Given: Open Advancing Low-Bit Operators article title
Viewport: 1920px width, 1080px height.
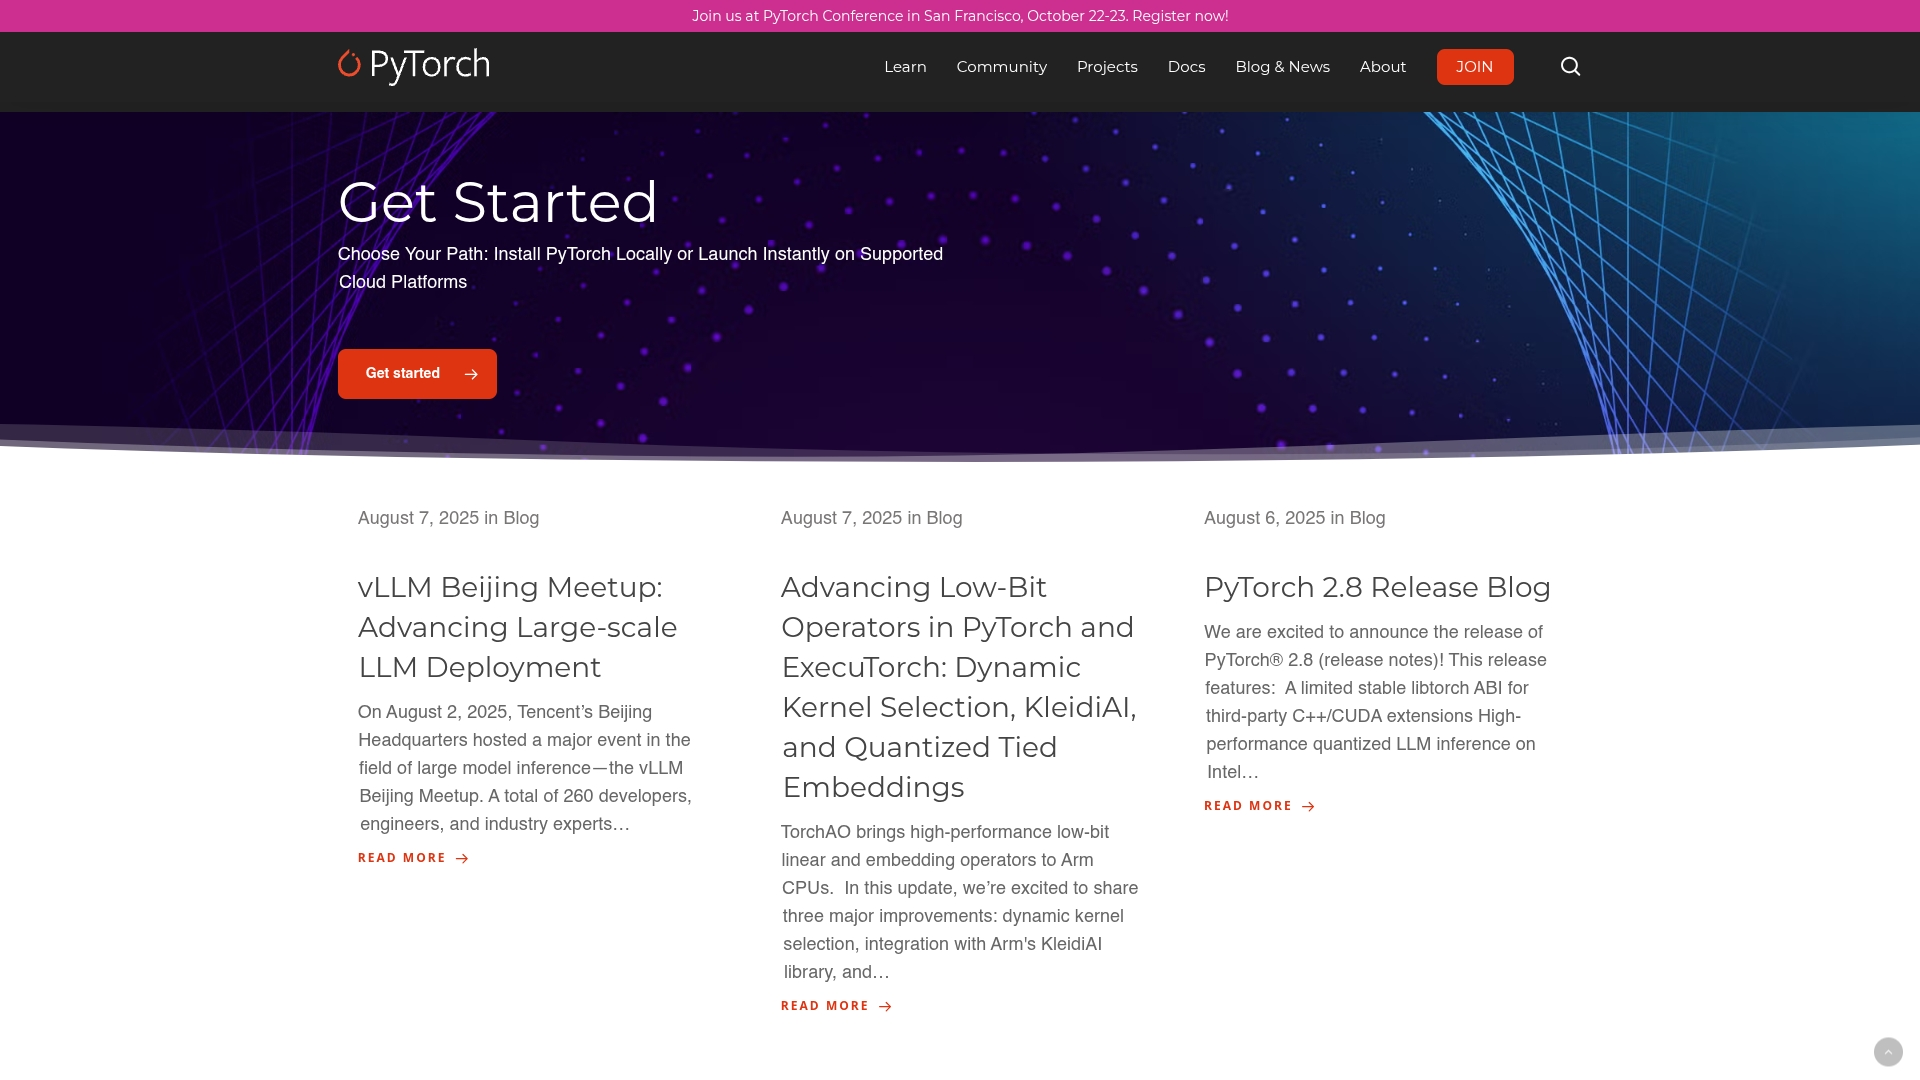Looking at the screenshot, I should (959, 687).
